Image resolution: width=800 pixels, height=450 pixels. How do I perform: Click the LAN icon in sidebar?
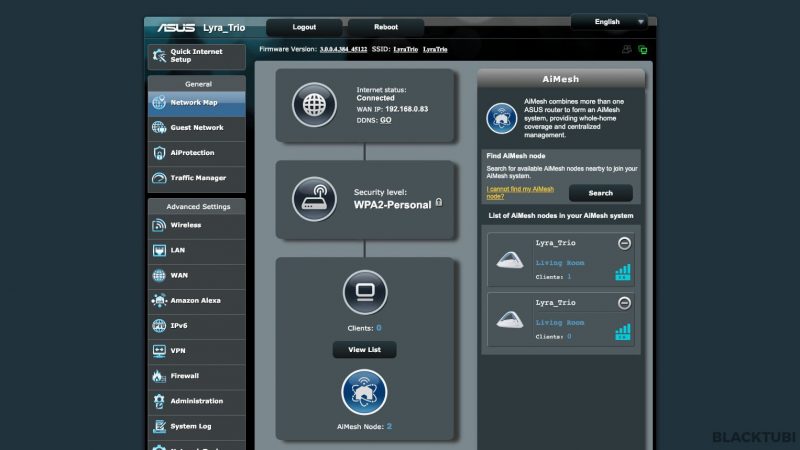pyautogui.click(x=159, y=250)
